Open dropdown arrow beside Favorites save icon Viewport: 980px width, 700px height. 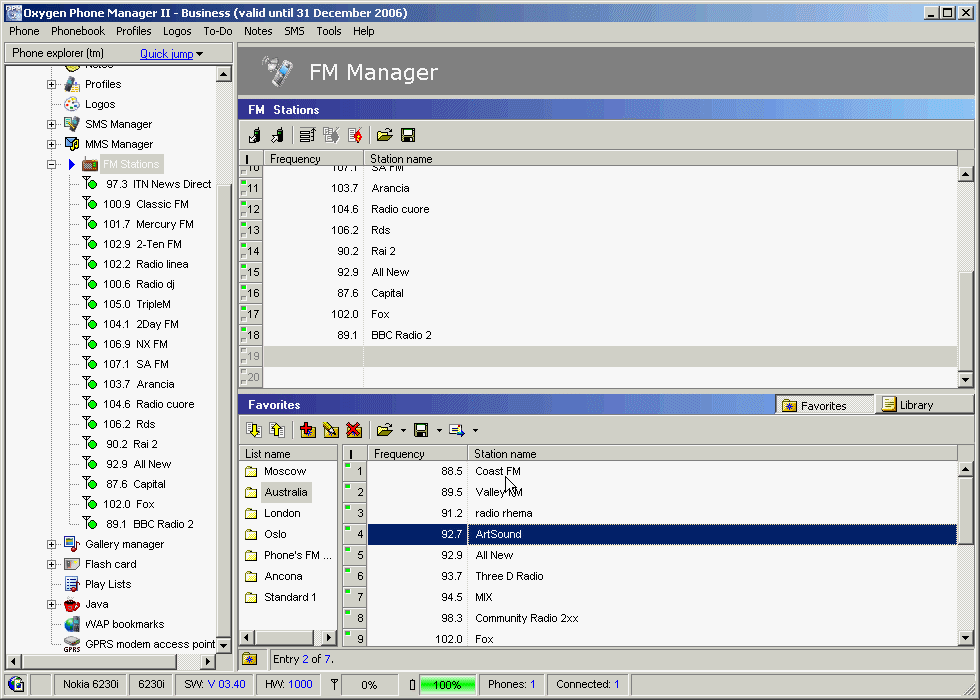tap(439, 431)
